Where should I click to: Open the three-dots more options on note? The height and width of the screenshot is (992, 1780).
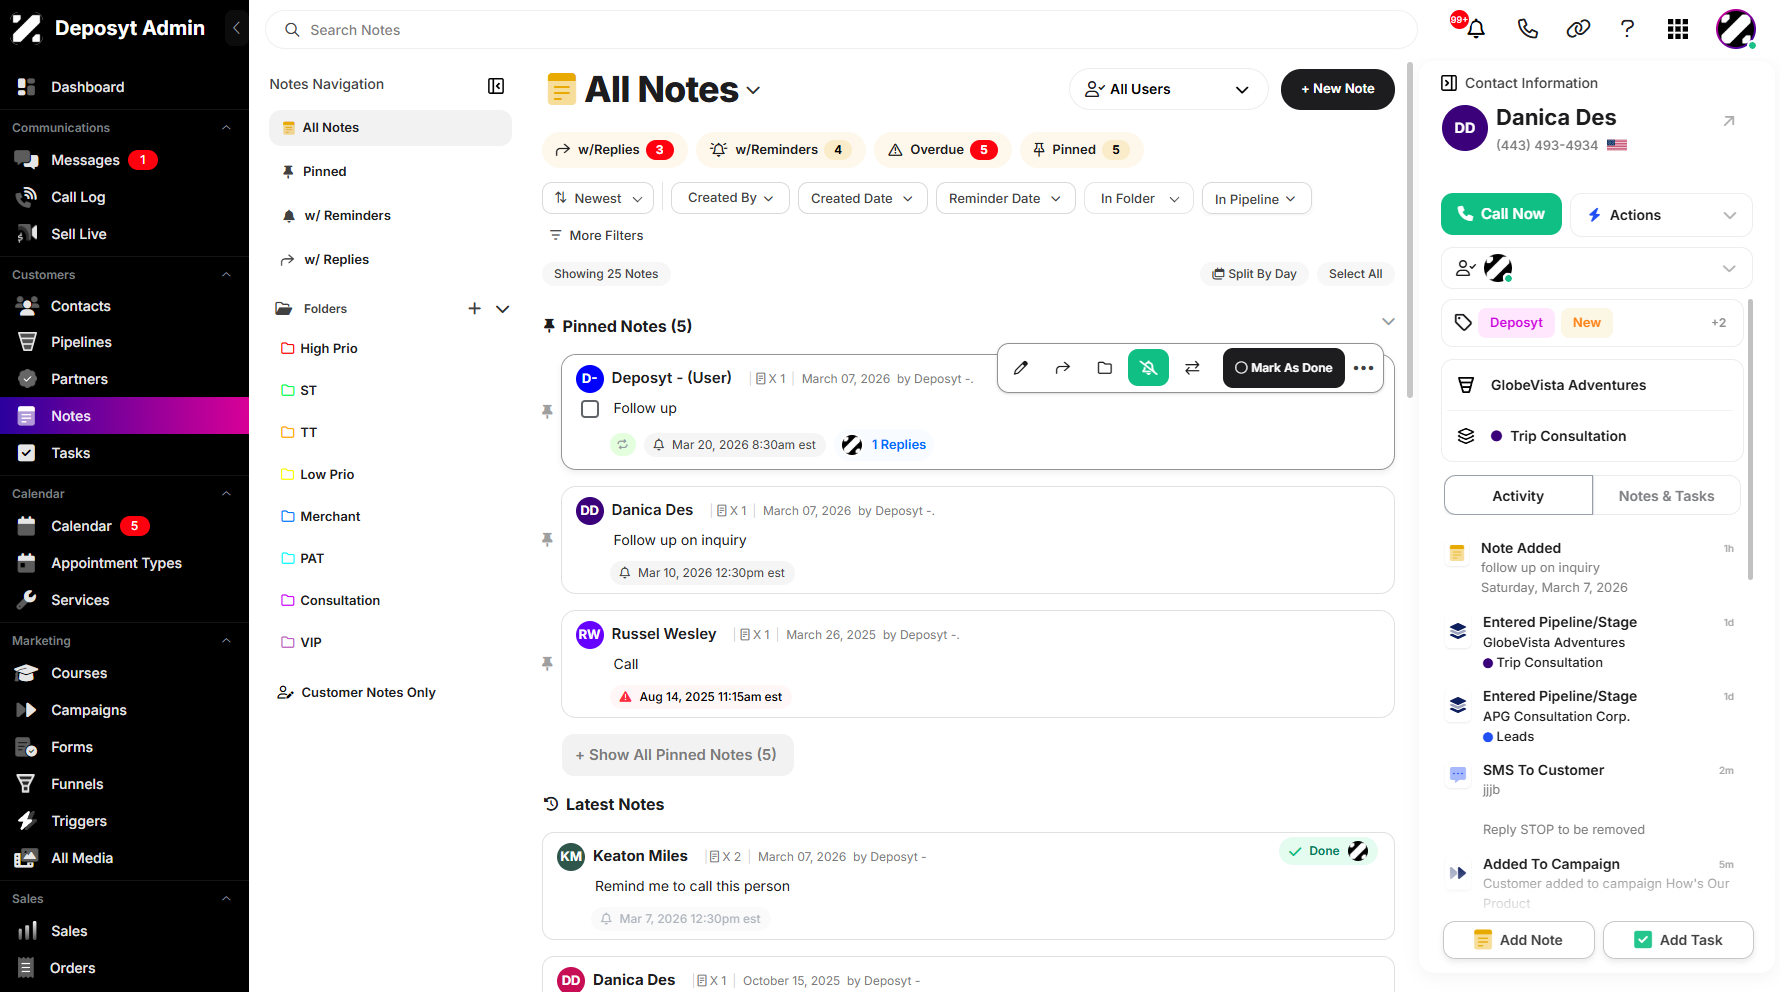click(x=1363, y=368)
